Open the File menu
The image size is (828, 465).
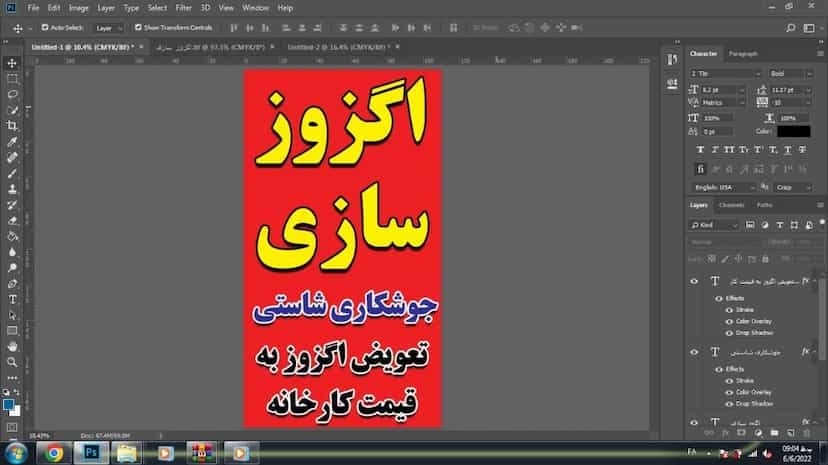[33, 8]
